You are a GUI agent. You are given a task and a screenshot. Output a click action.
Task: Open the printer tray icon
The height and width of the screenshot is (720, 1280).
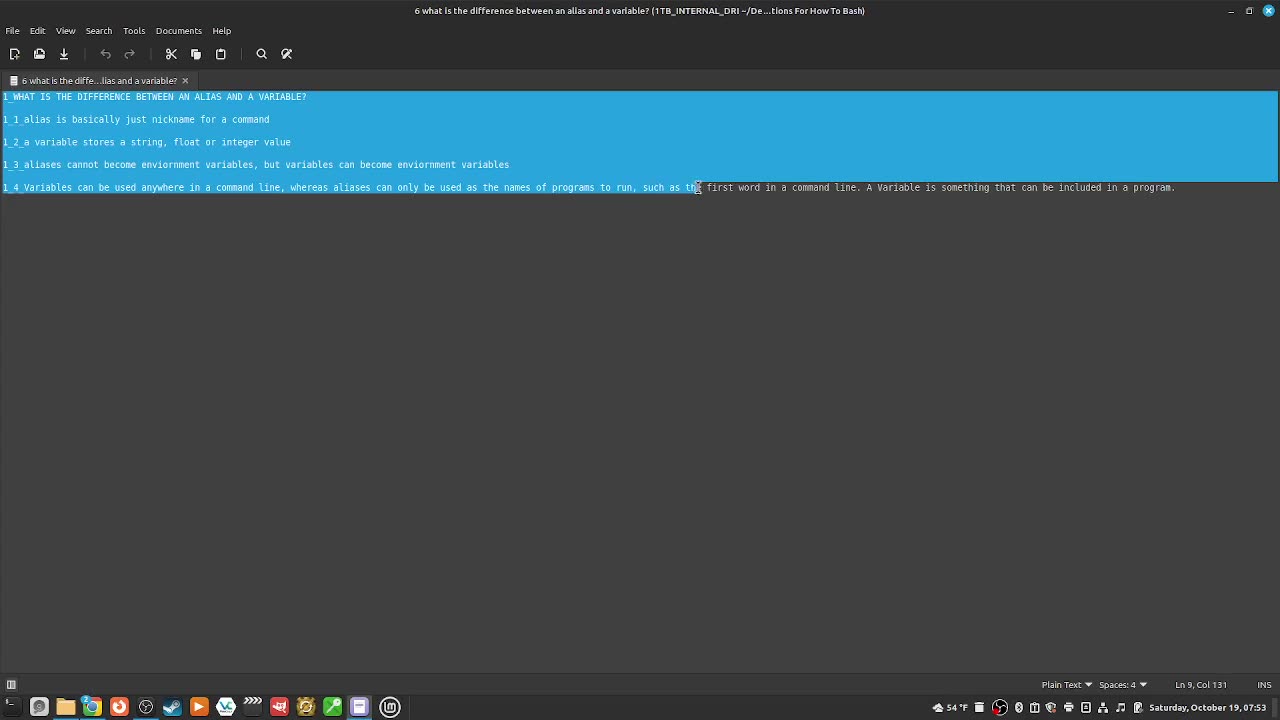[1069, 707]
